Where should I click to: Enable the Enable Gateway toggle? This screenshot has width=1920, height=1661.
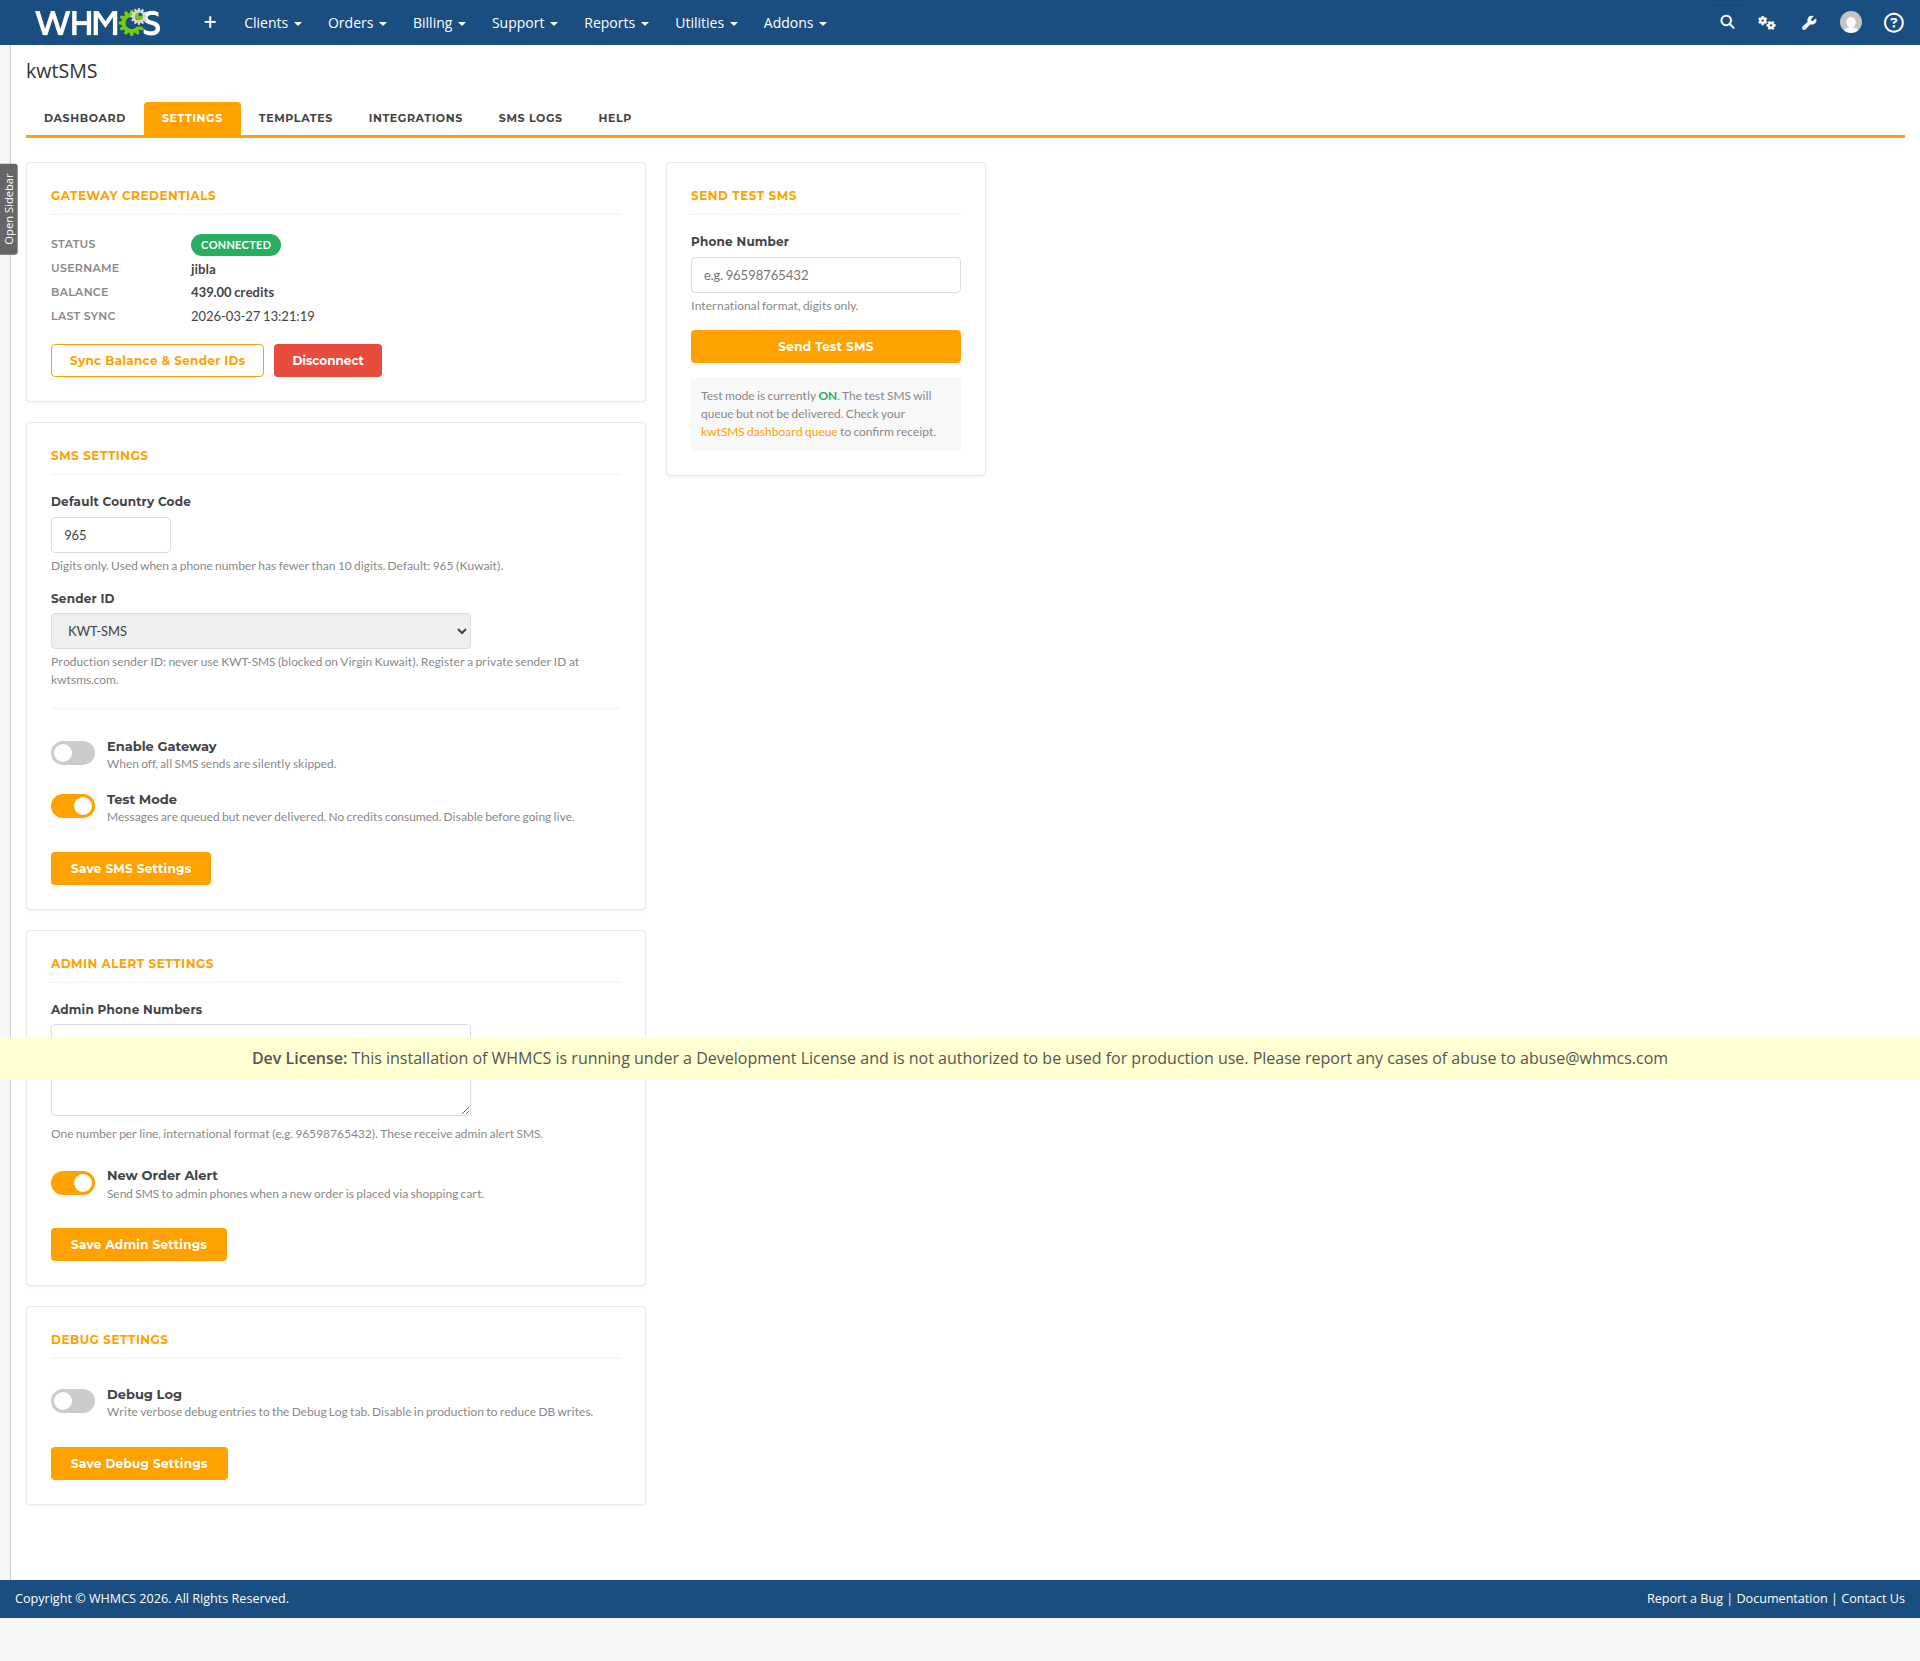(73, 753)
